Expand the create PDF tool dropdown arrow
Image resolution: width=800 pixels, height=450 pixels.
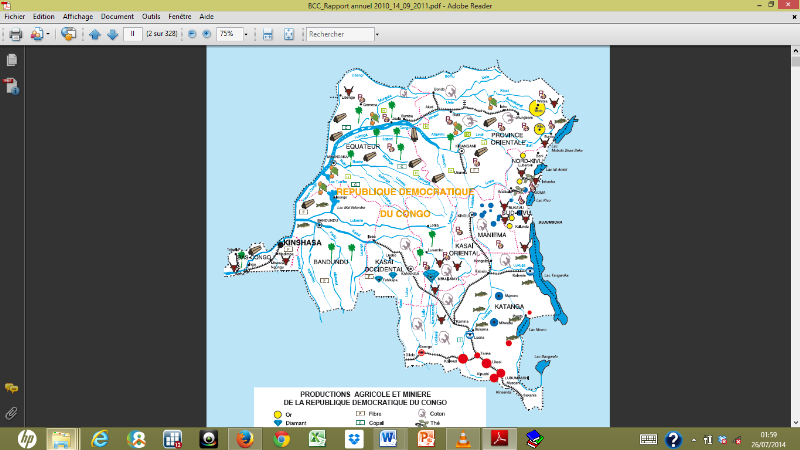47,34
